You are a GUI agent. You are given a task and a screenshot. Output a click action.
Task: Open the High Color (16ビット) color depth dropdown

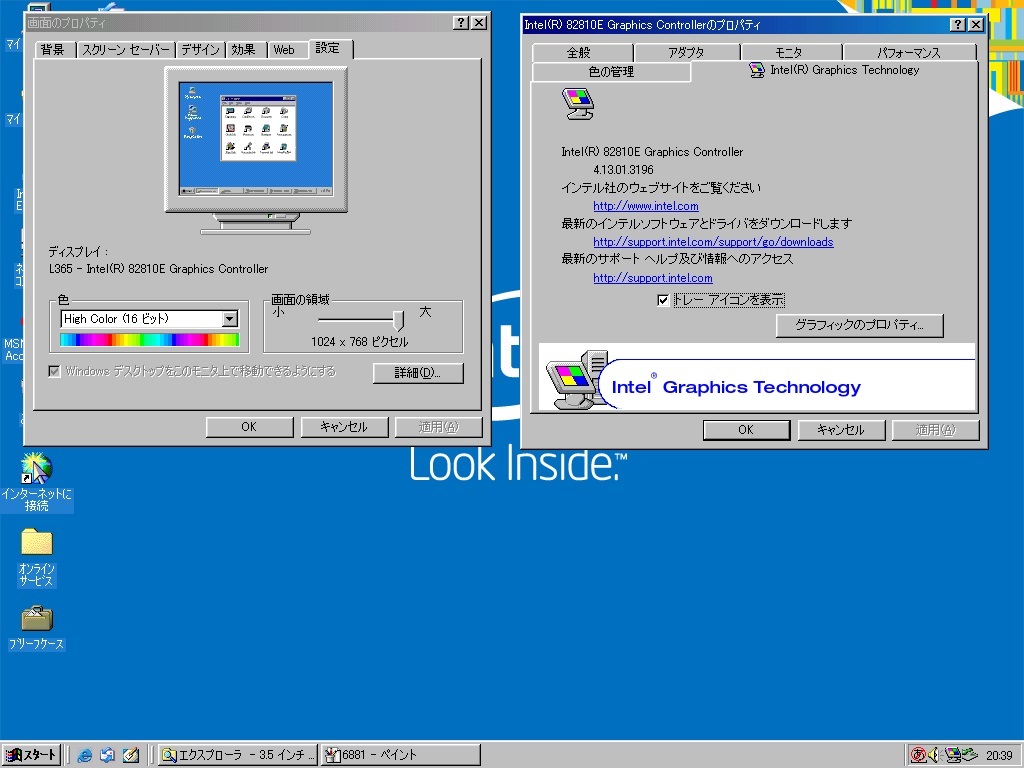pyautogui.click(x=231, y=318)
